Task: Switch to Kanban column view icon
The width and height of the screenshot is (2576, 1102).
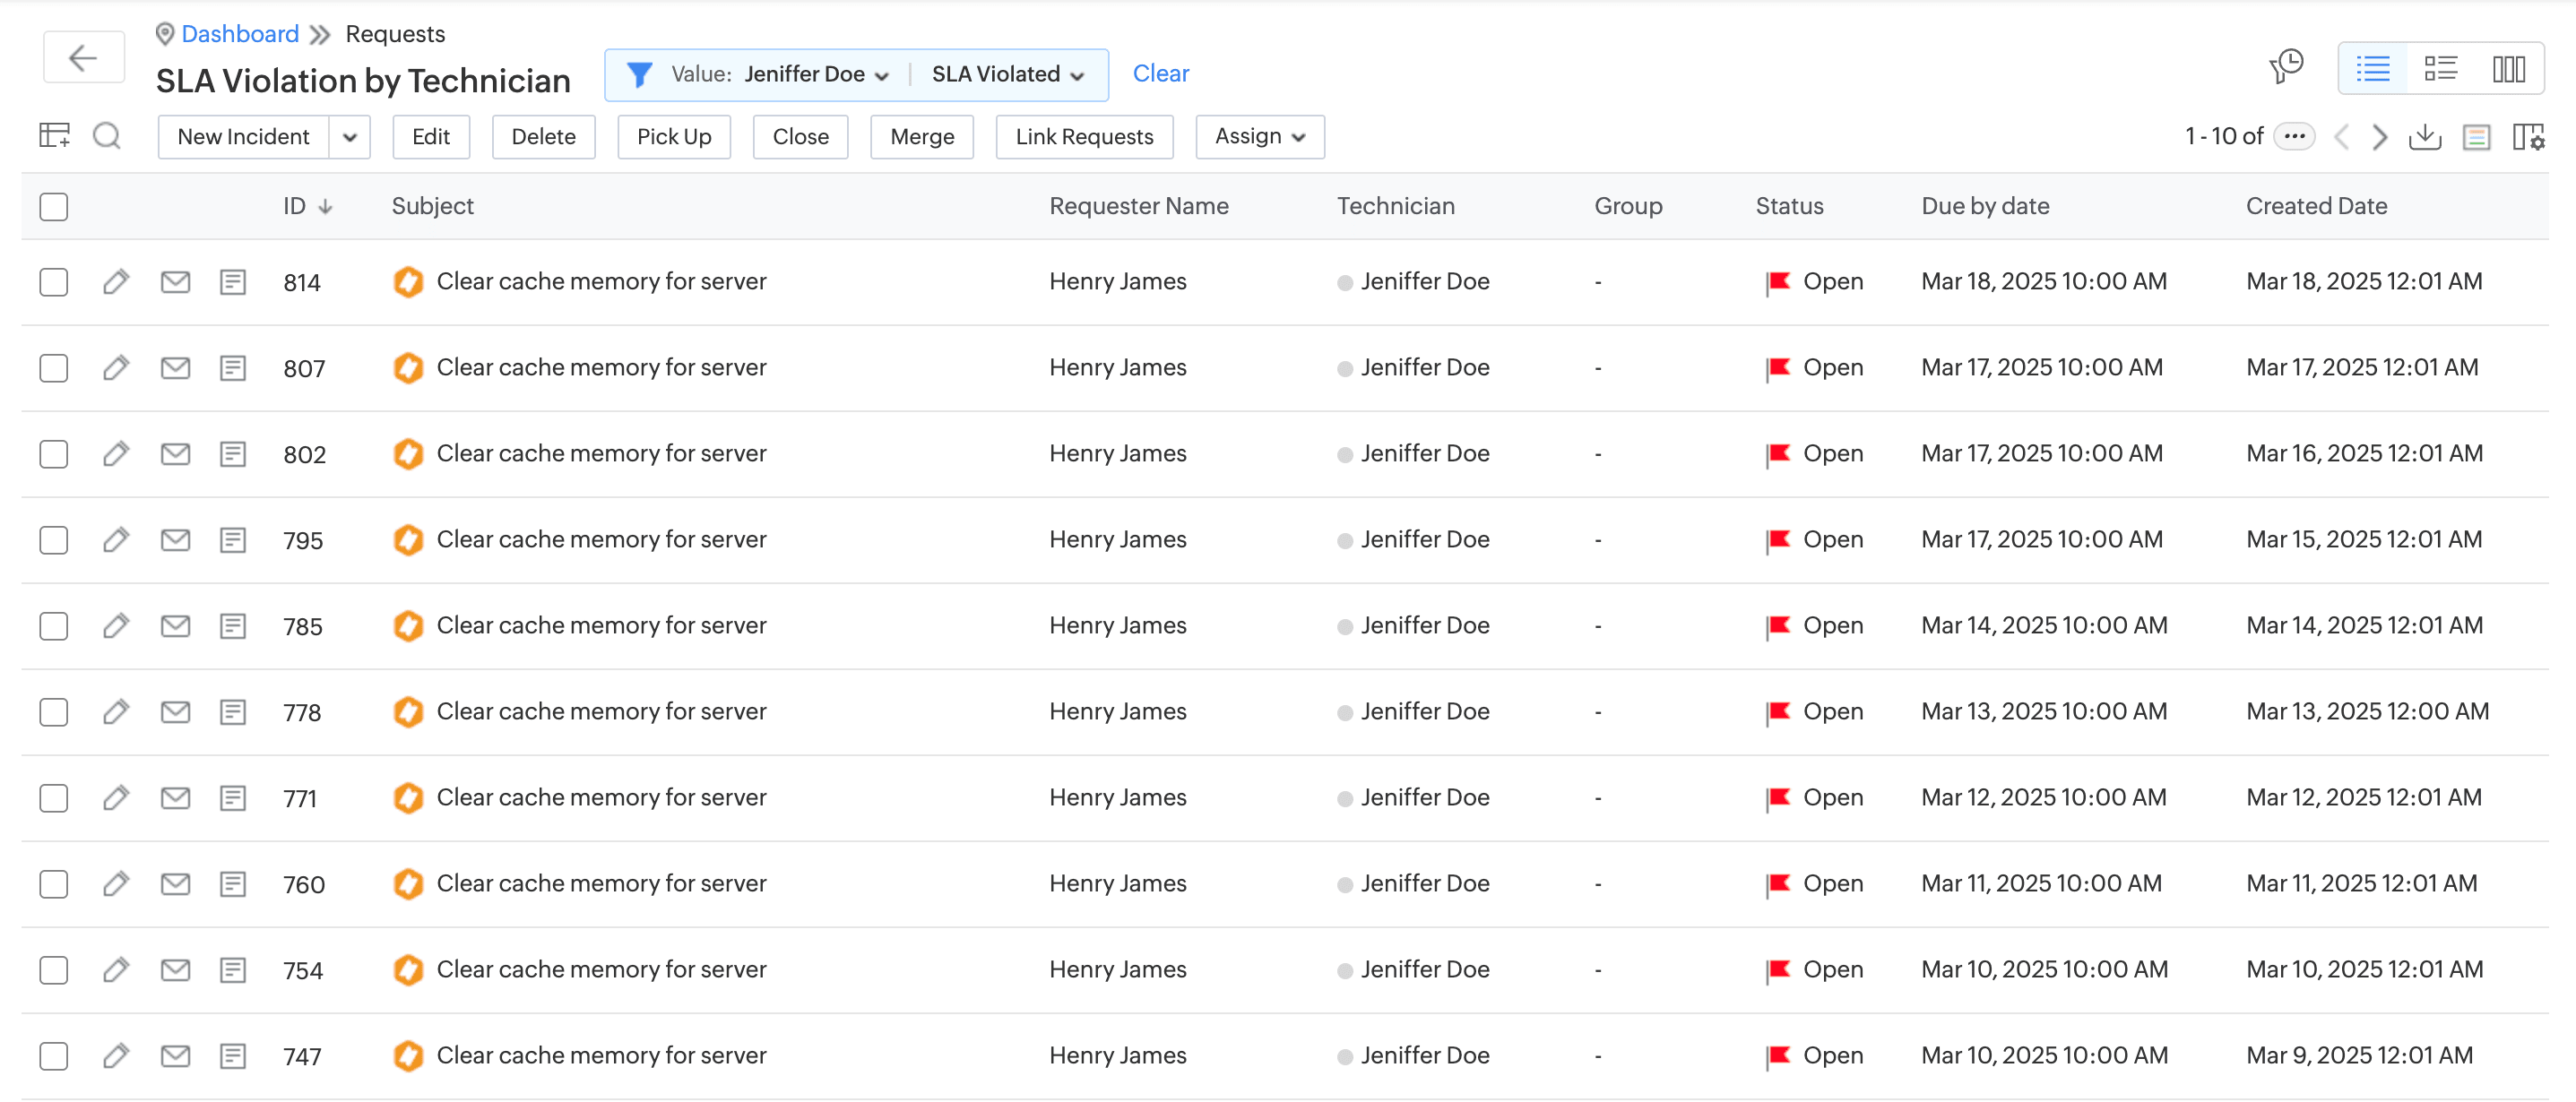Action: pos(2508,69)
